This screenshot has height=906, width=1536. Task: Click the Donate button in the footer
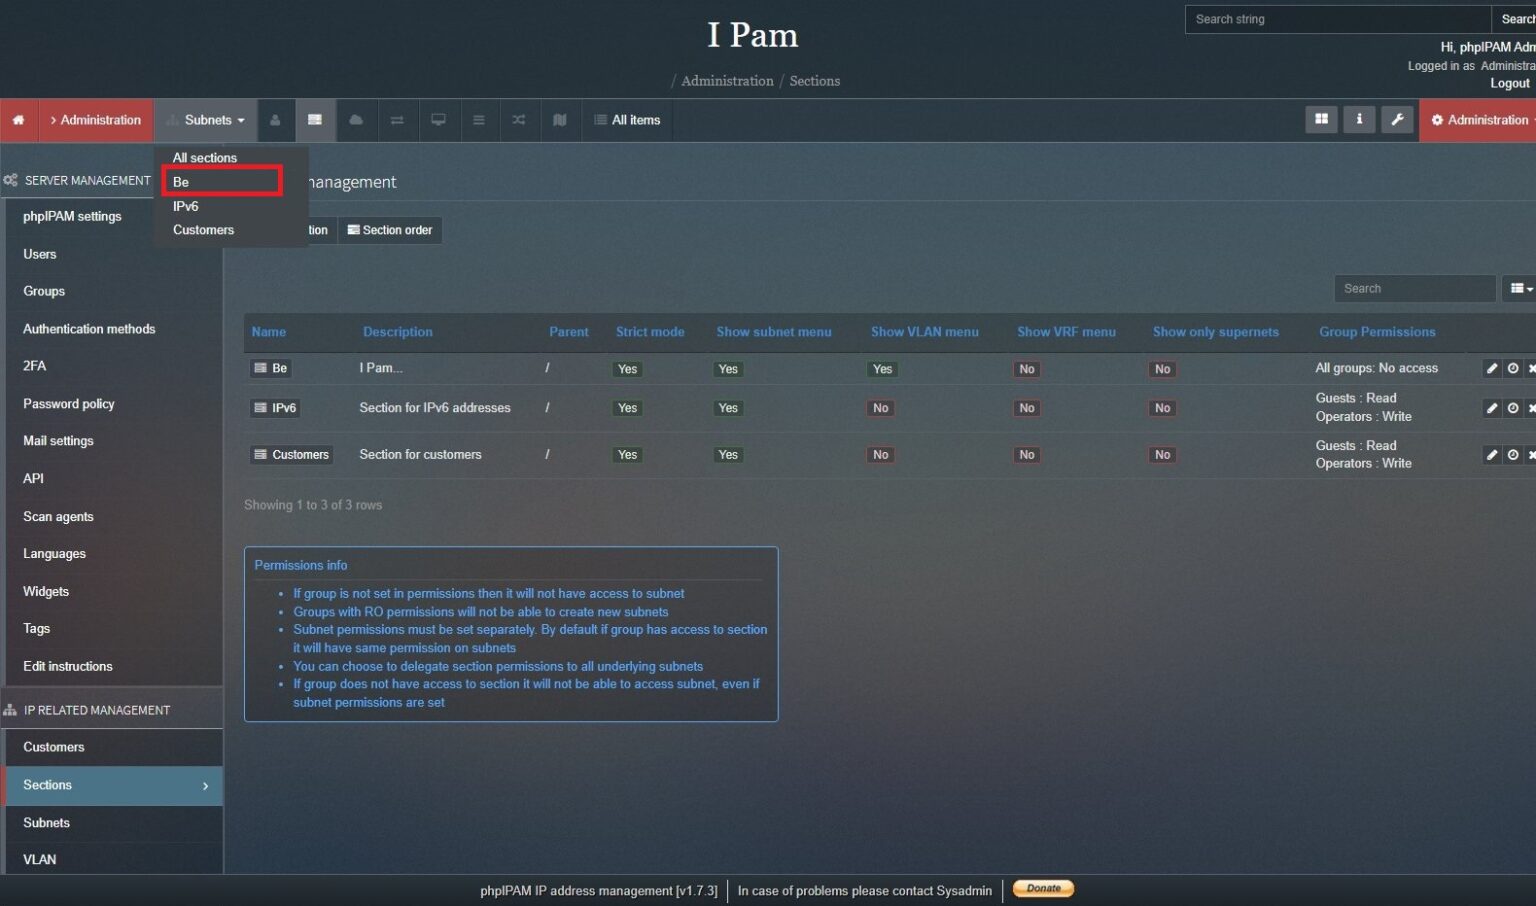(1042, 888)
